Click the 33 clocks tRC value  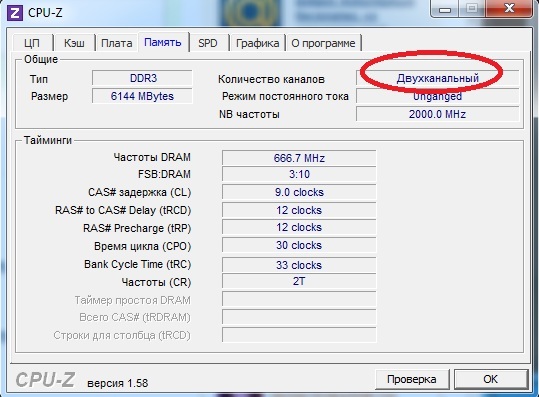click(299, 265)
